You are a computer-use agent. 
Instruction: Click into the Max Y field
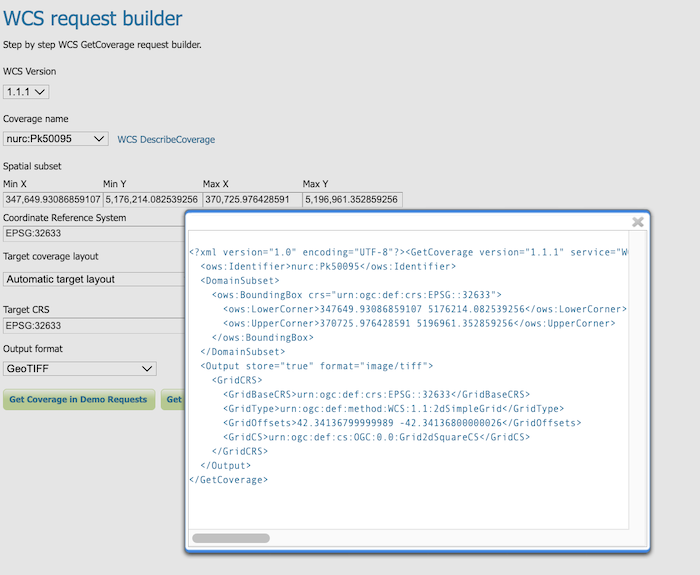[x=352, y=200]
